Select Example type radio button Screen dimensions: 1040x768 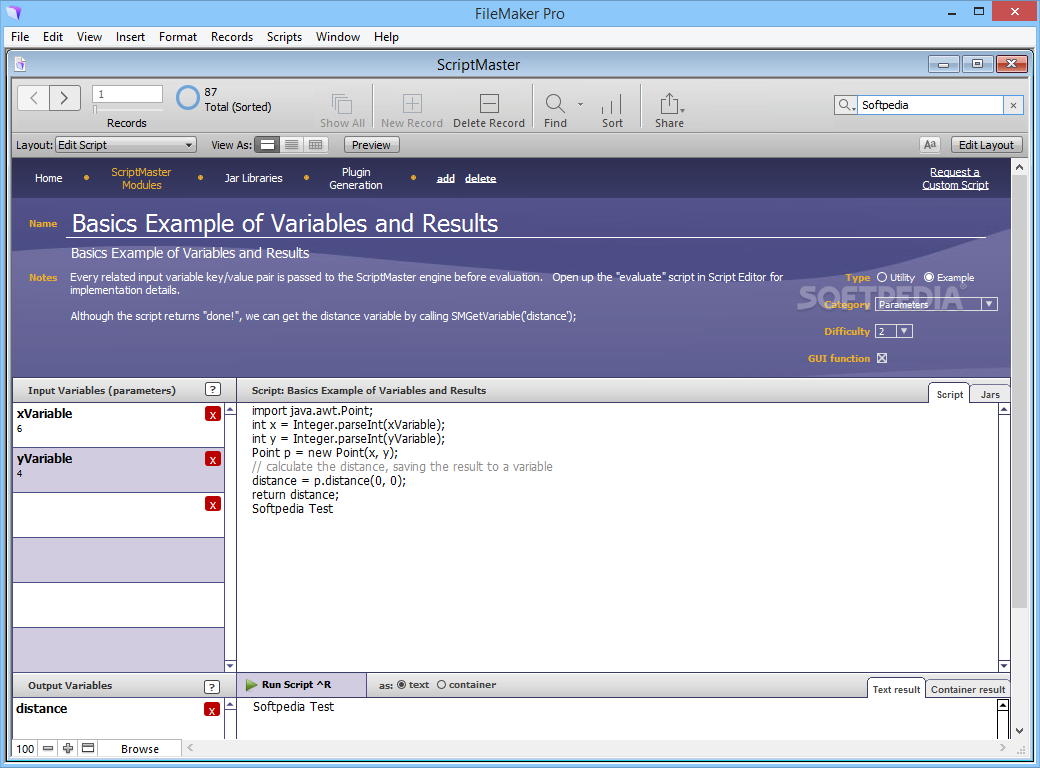click(929, 277)
